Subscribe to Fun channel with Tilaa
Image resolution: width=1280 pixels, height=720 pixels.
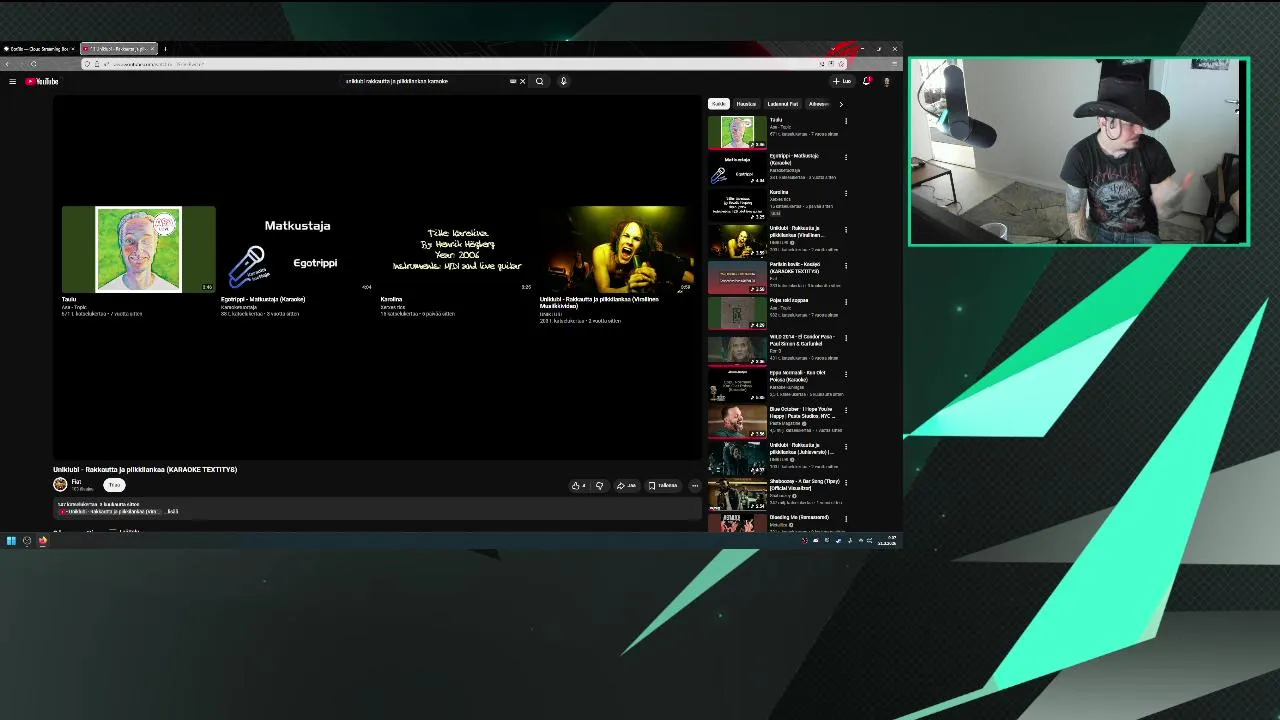pos(114,485)
